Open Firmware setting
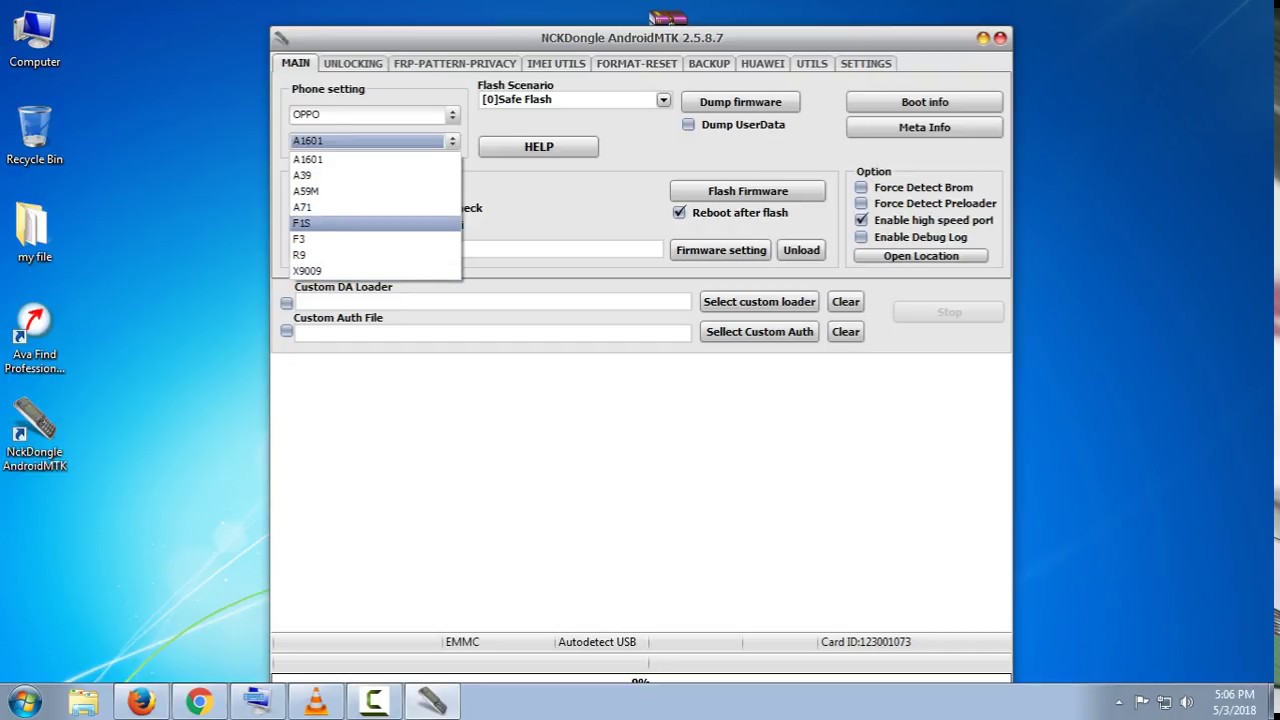1280x720 pixels. coord(721,250)
